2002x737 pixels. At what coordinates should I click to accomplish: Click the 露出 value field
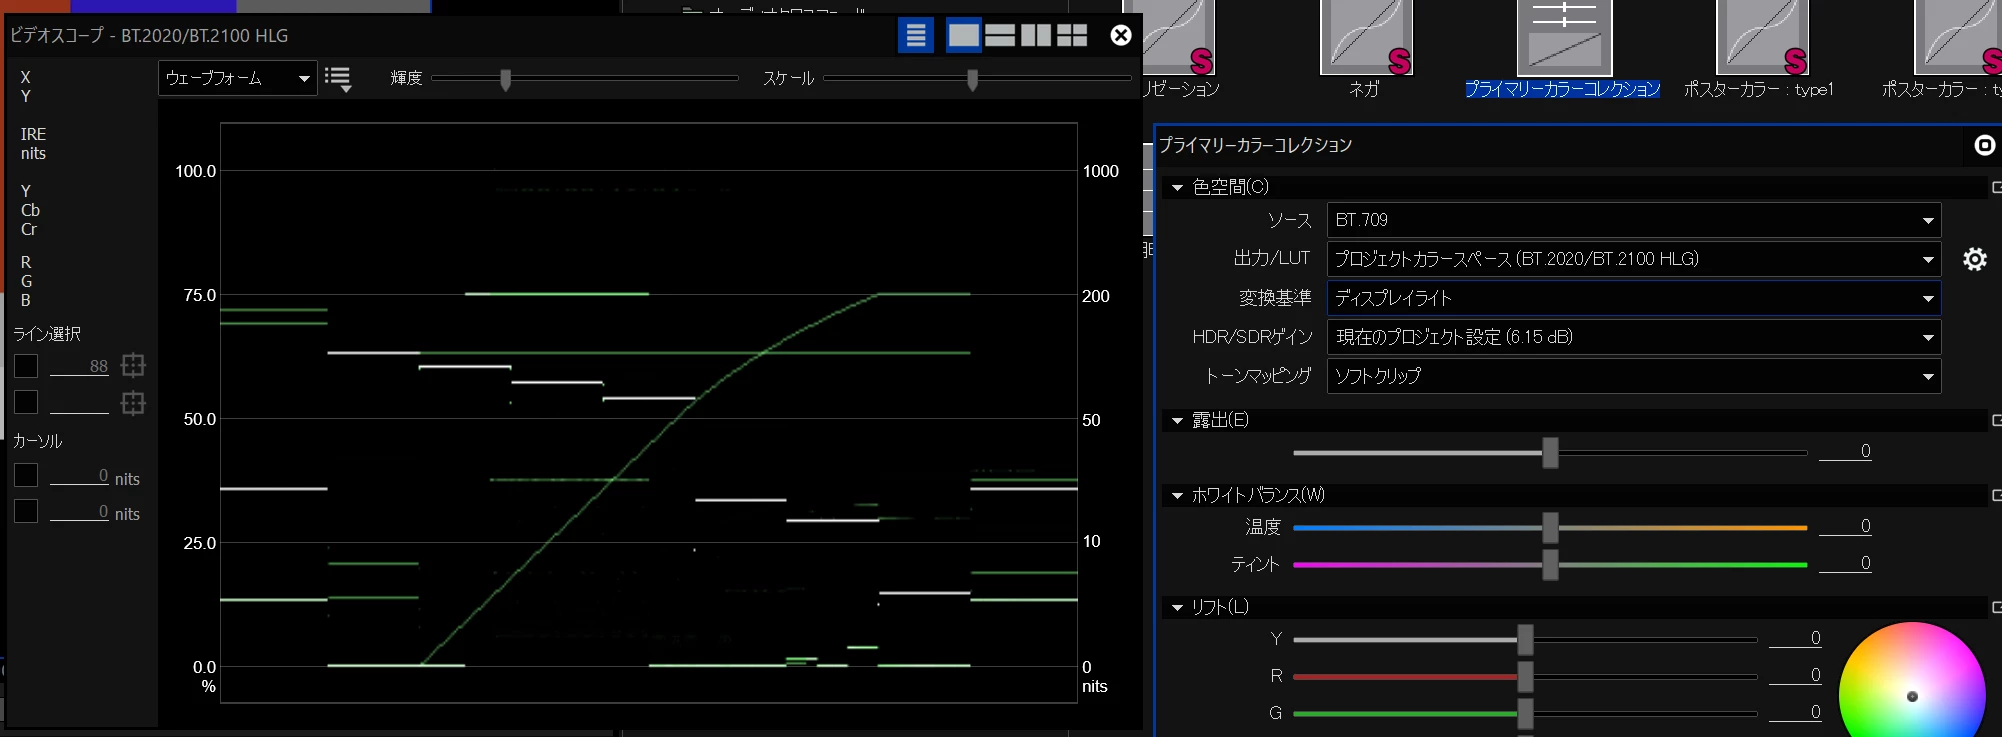pyautogui.click(x=1845, y=451)
